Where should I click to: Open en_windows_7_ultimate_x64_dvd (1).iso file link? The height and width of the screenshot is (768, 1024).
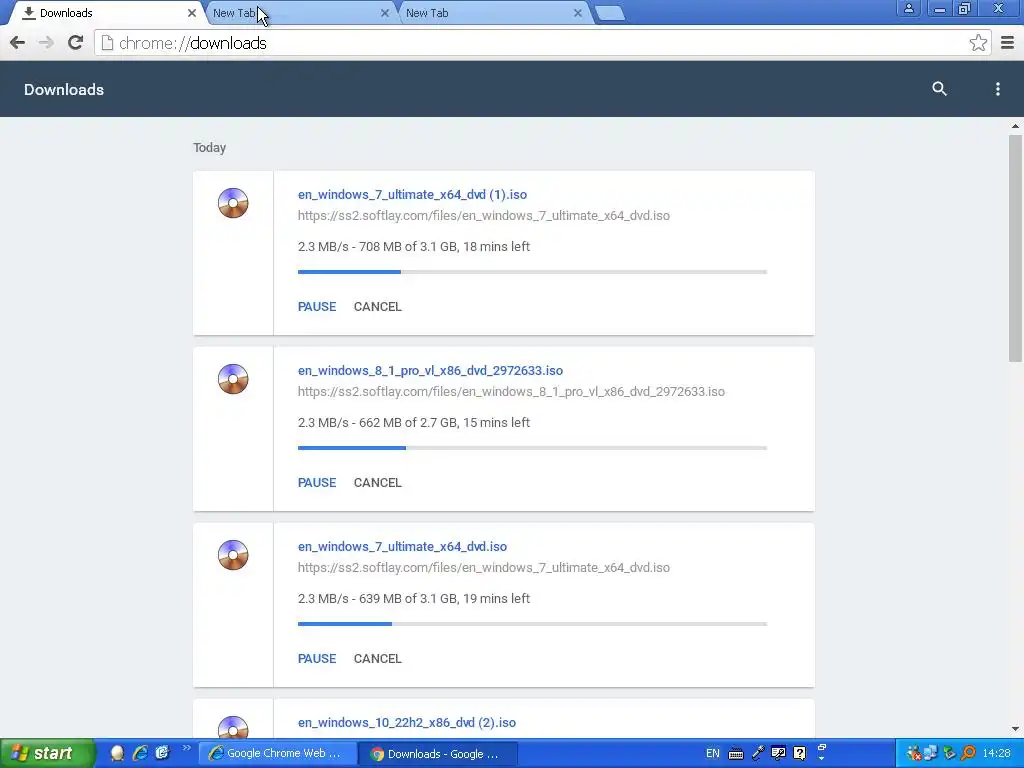(412, 195)
